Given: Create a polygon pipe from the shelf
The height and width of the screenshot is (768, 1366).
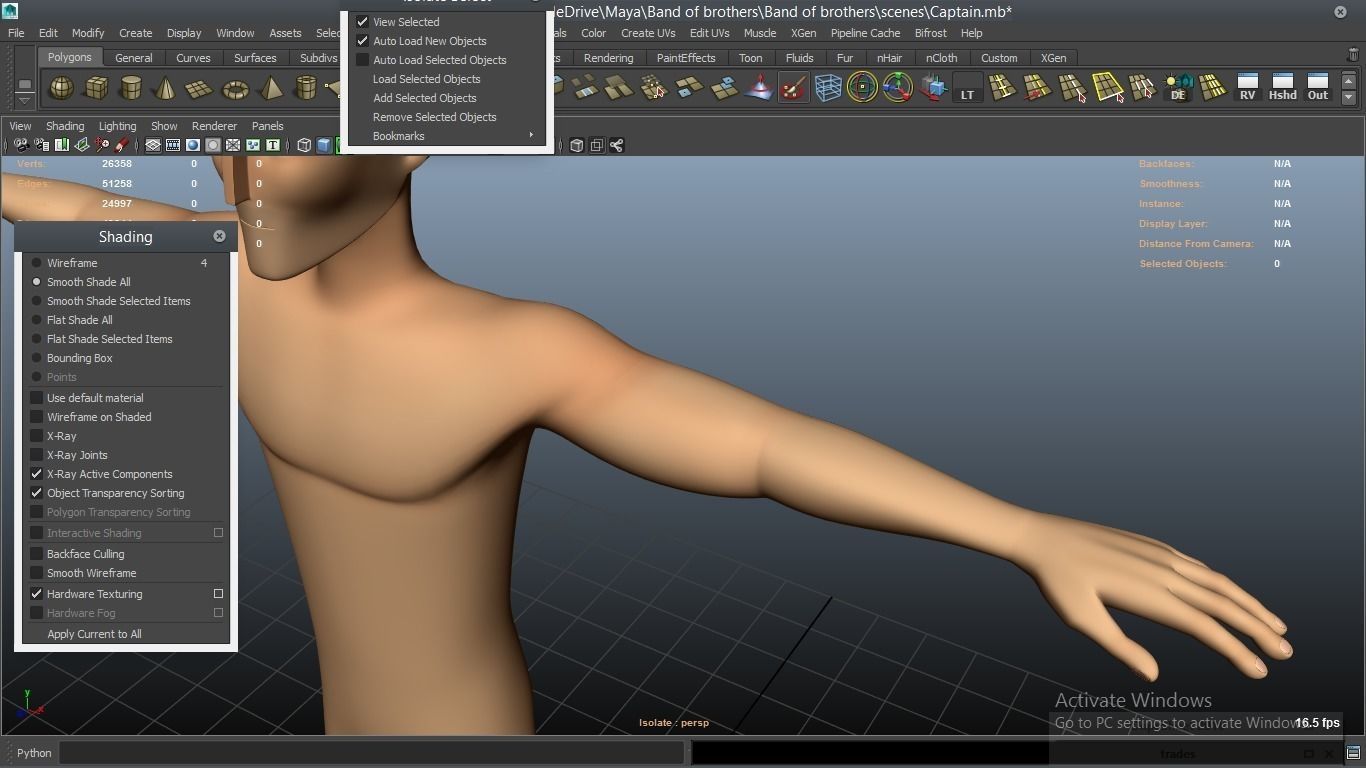Looking at the screenshot, I should (x=305, y=89).
